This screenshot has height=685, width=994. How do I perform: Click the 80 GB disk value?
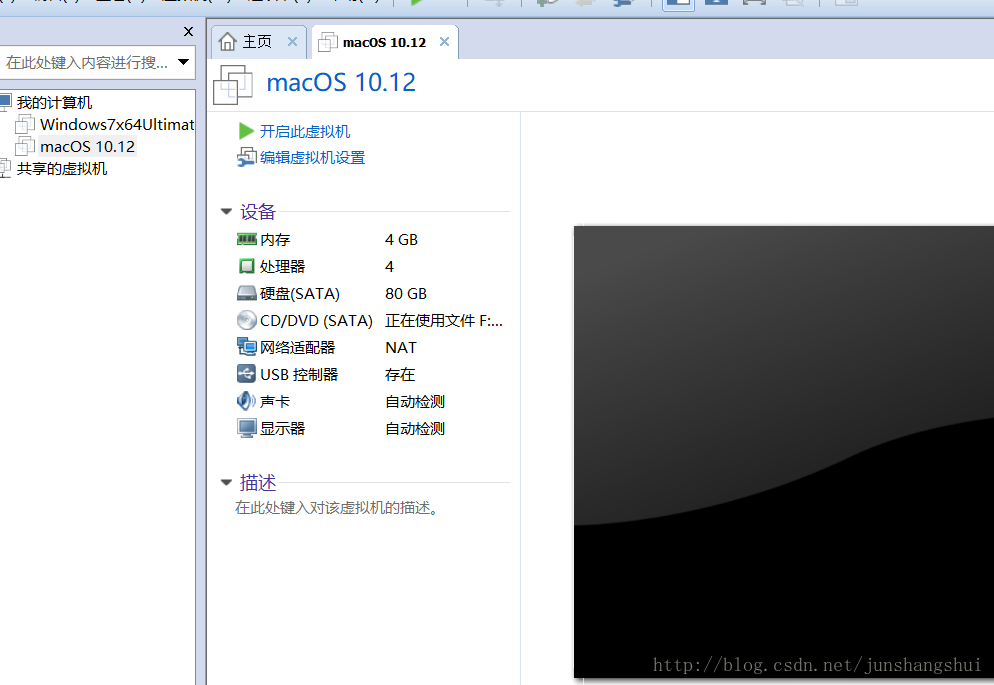(406, 293)
